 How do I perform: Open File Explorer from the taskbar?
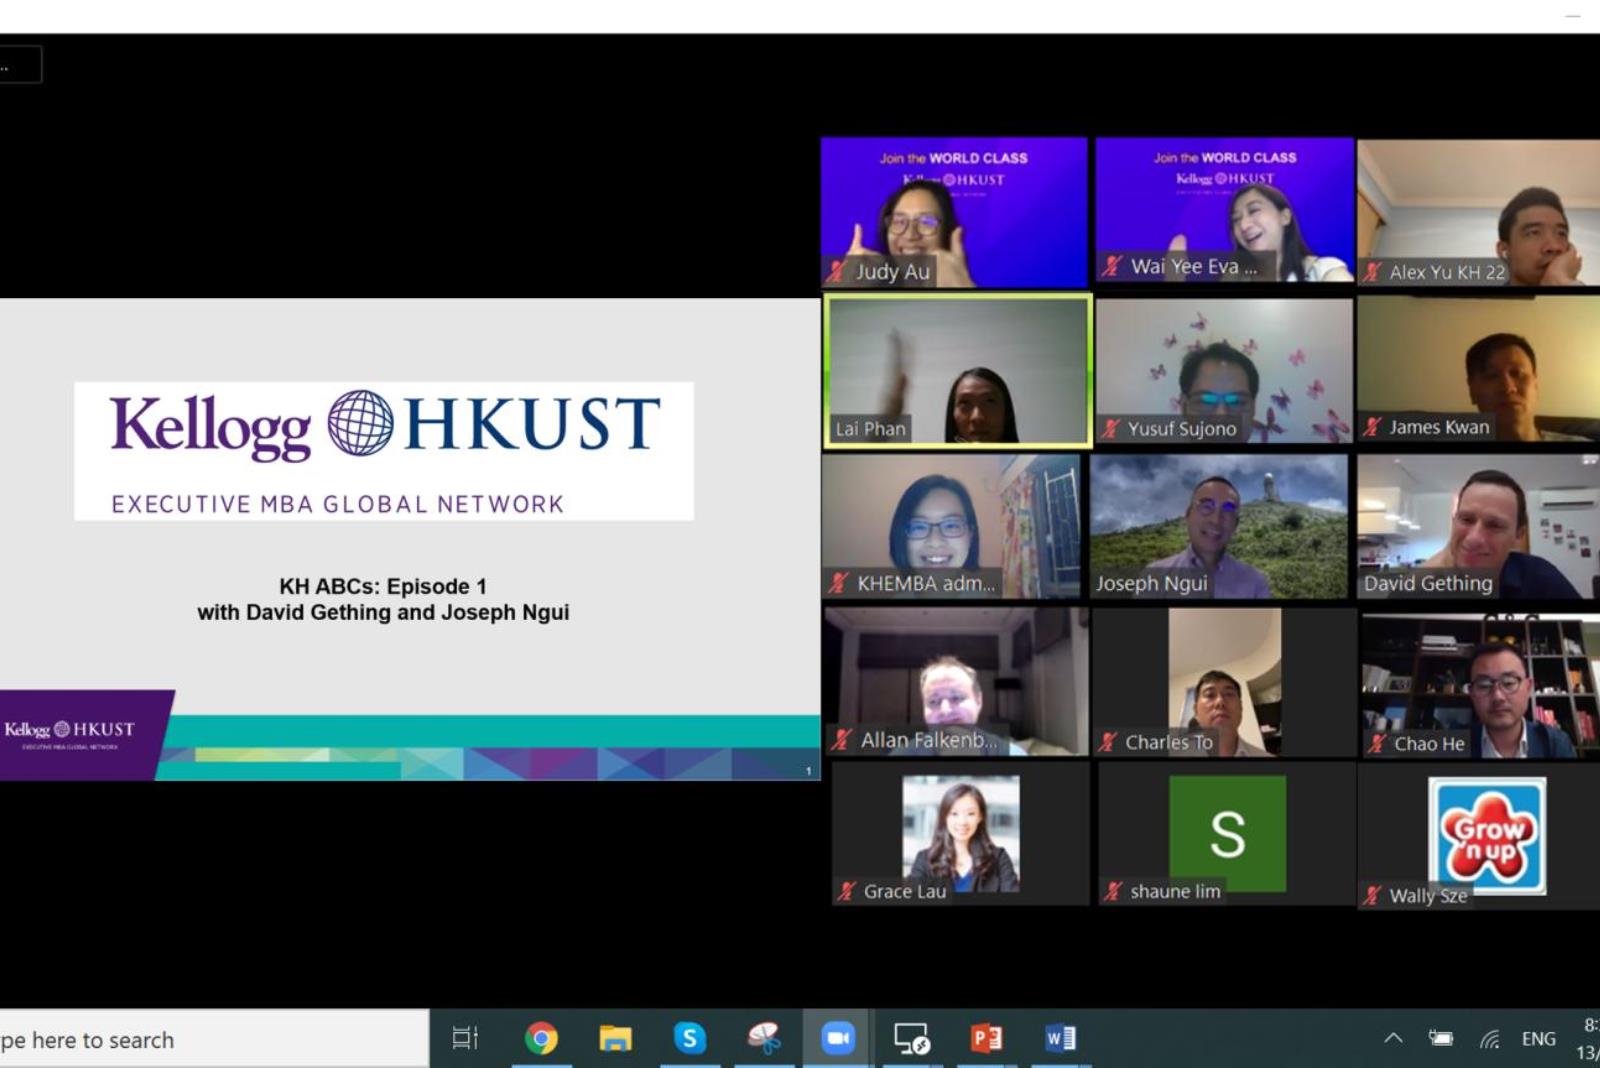615,1039
